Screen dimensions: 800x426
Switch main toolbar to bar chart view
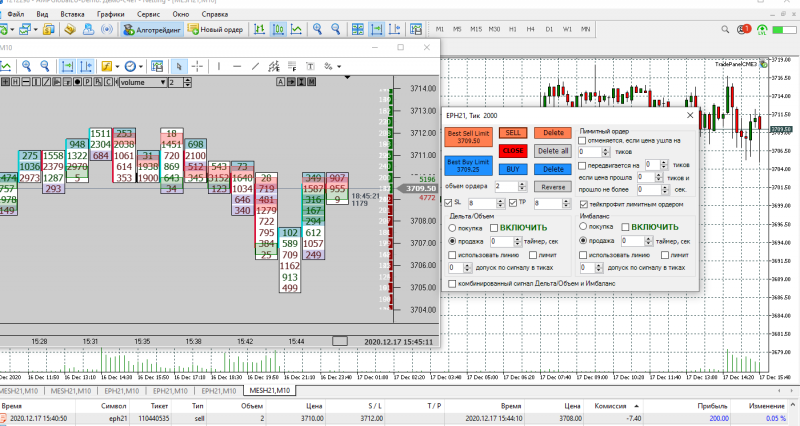(x=259, y=30)
